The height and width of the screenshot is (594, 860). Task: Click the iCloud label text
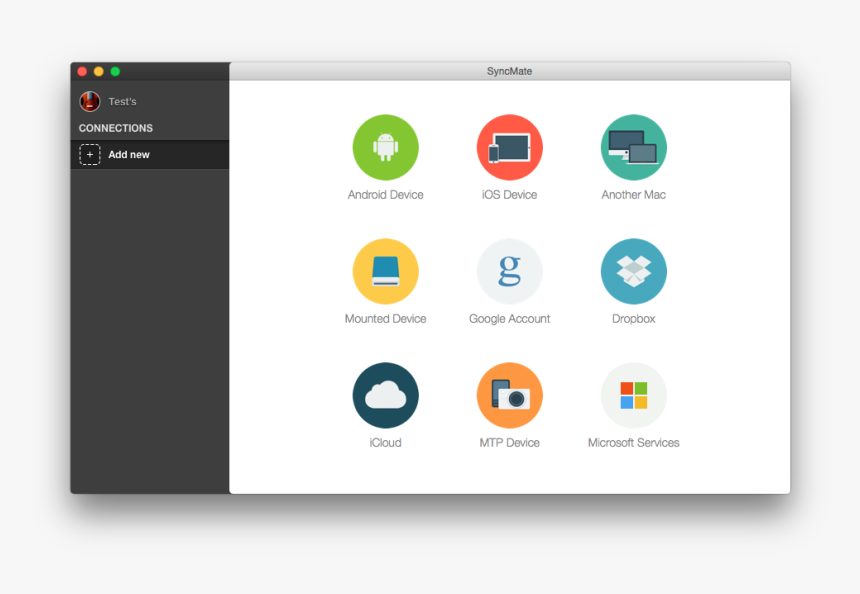(x=386, y=443)
